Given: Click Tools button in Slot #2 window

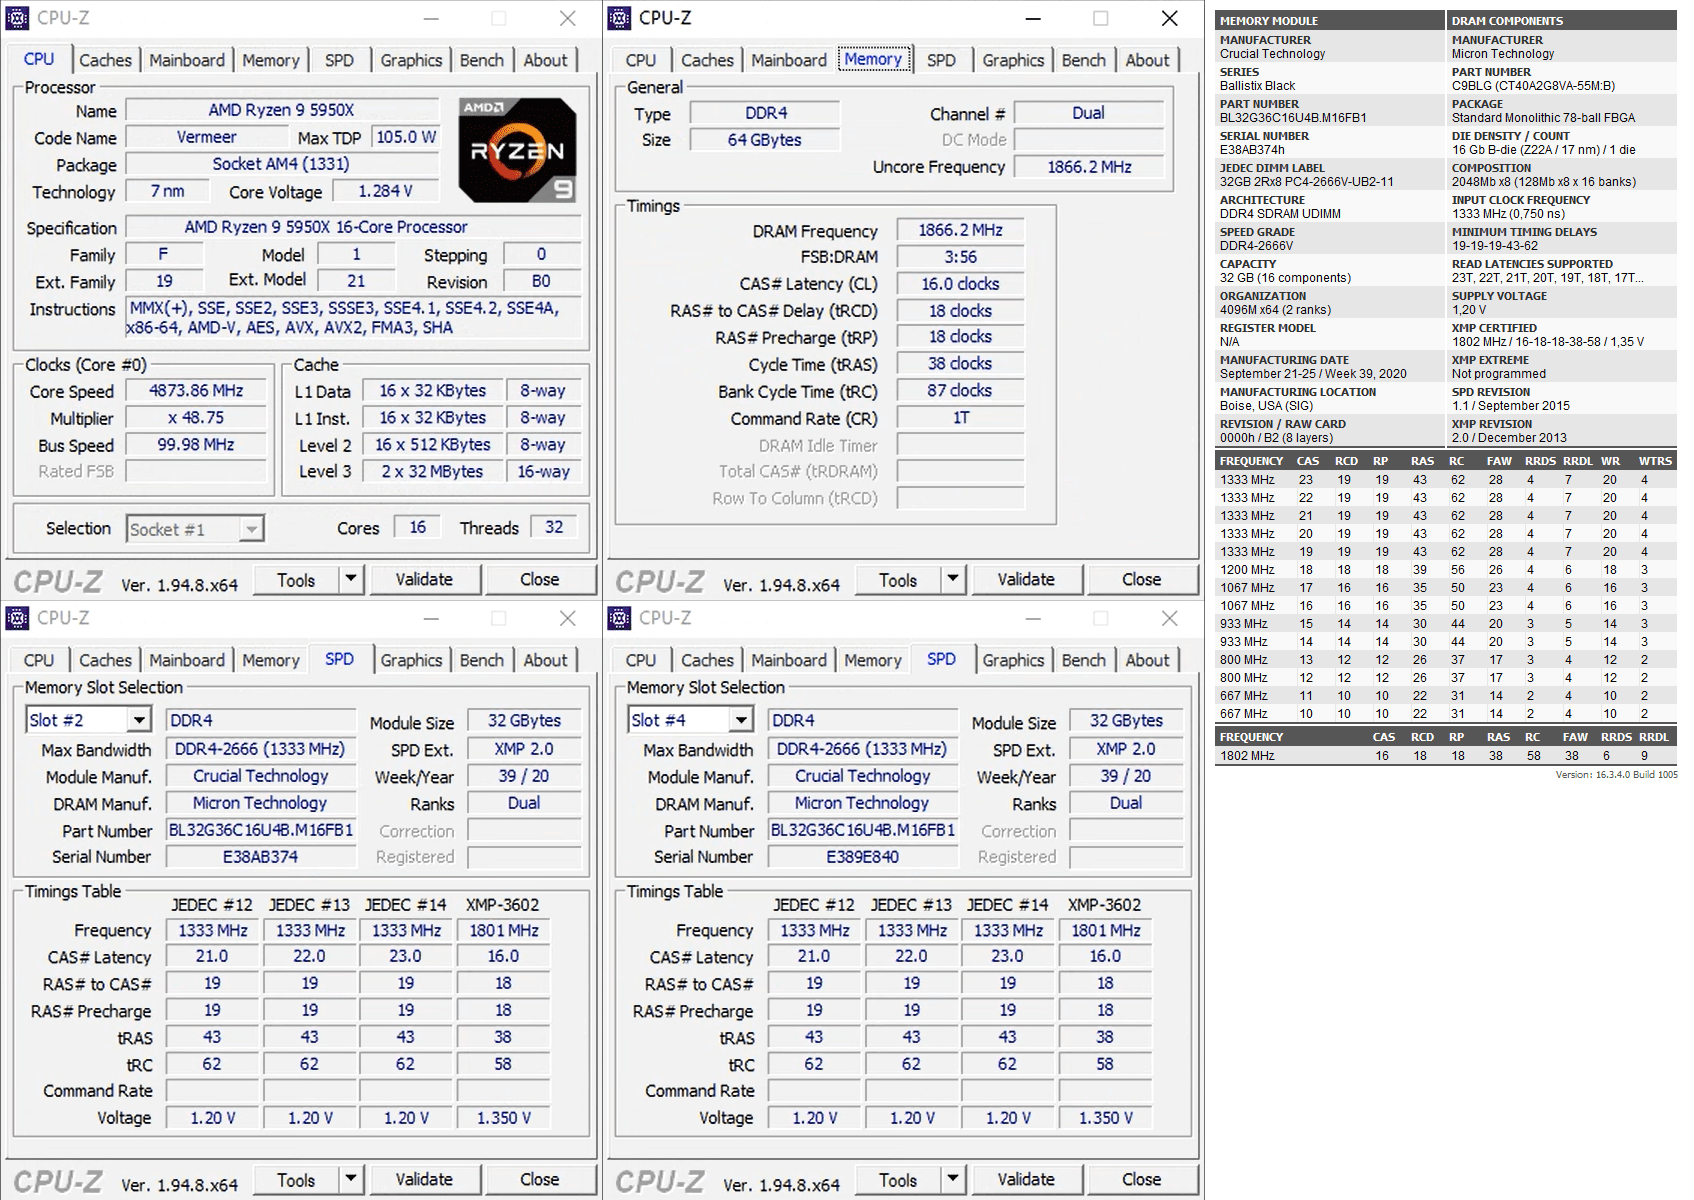Looking at the screenshot, I should (296, 1179).
